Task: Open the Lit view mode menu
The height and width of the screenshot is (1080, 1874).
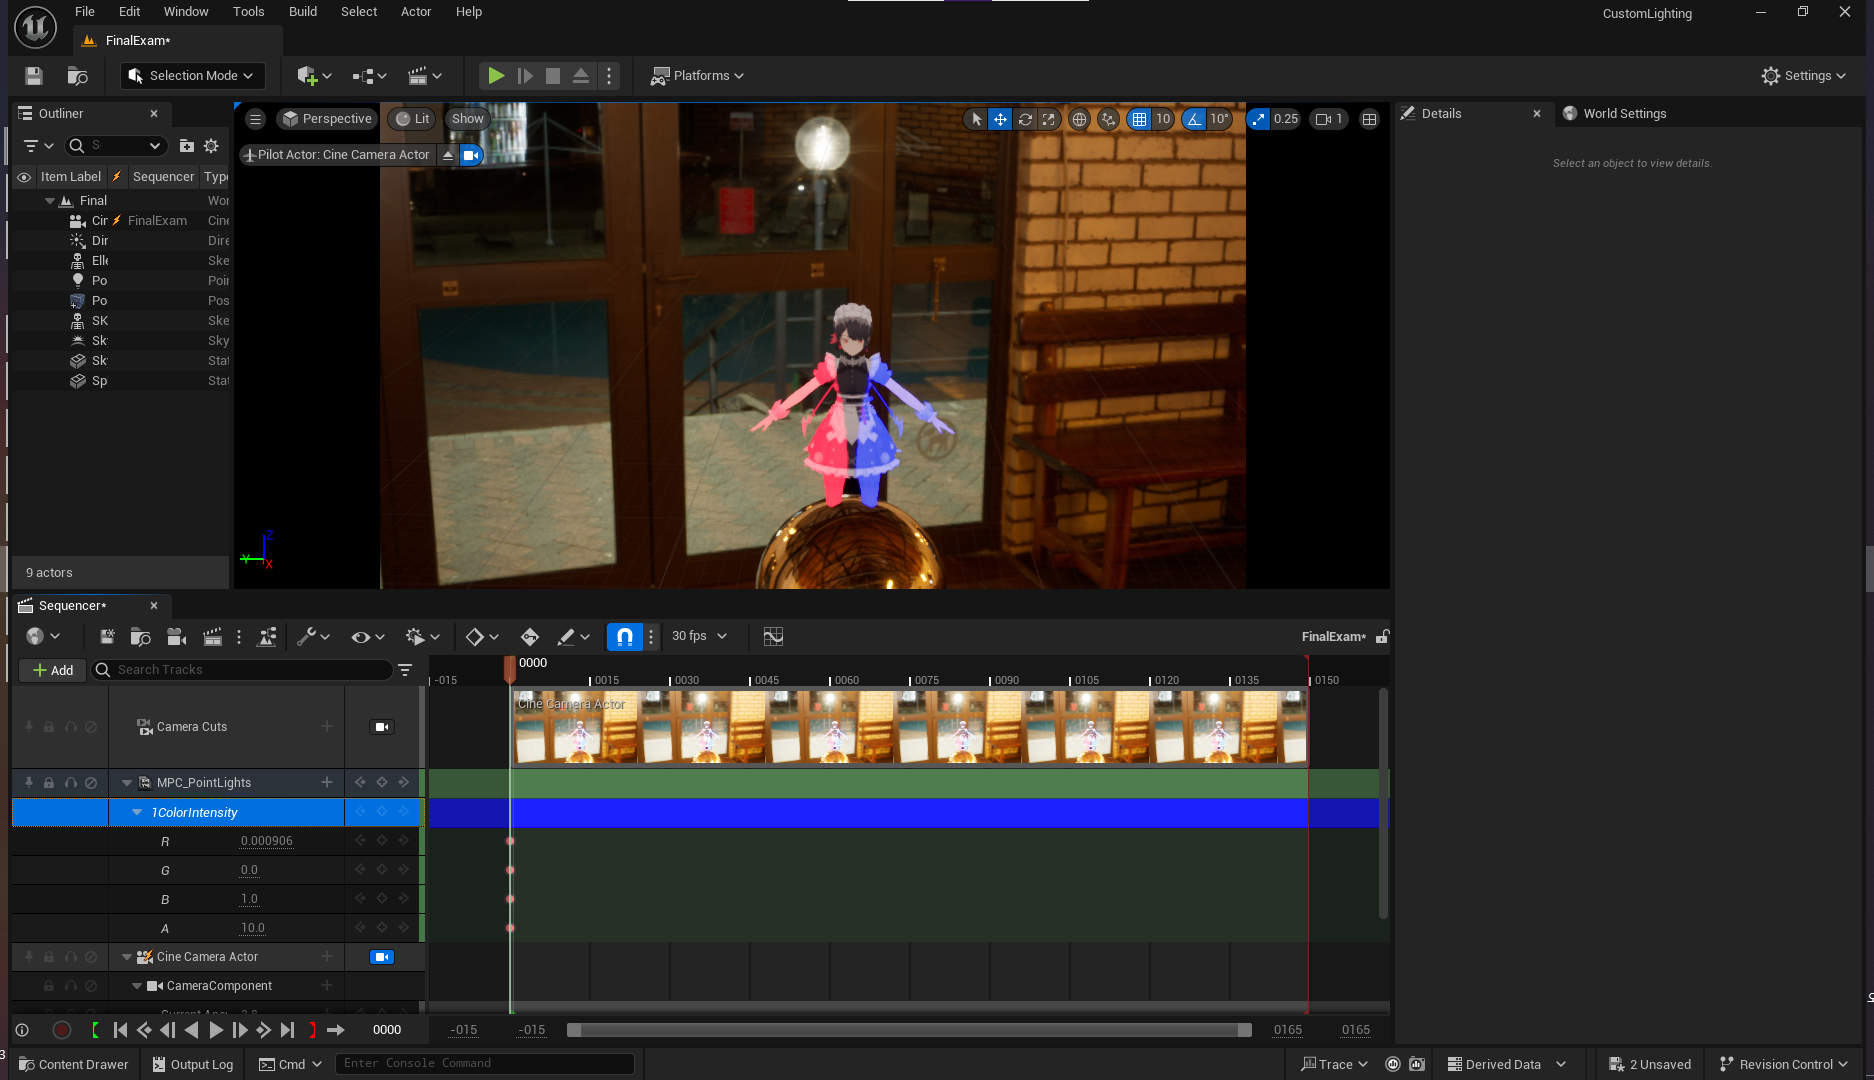Action: click(x=413, y=119)
